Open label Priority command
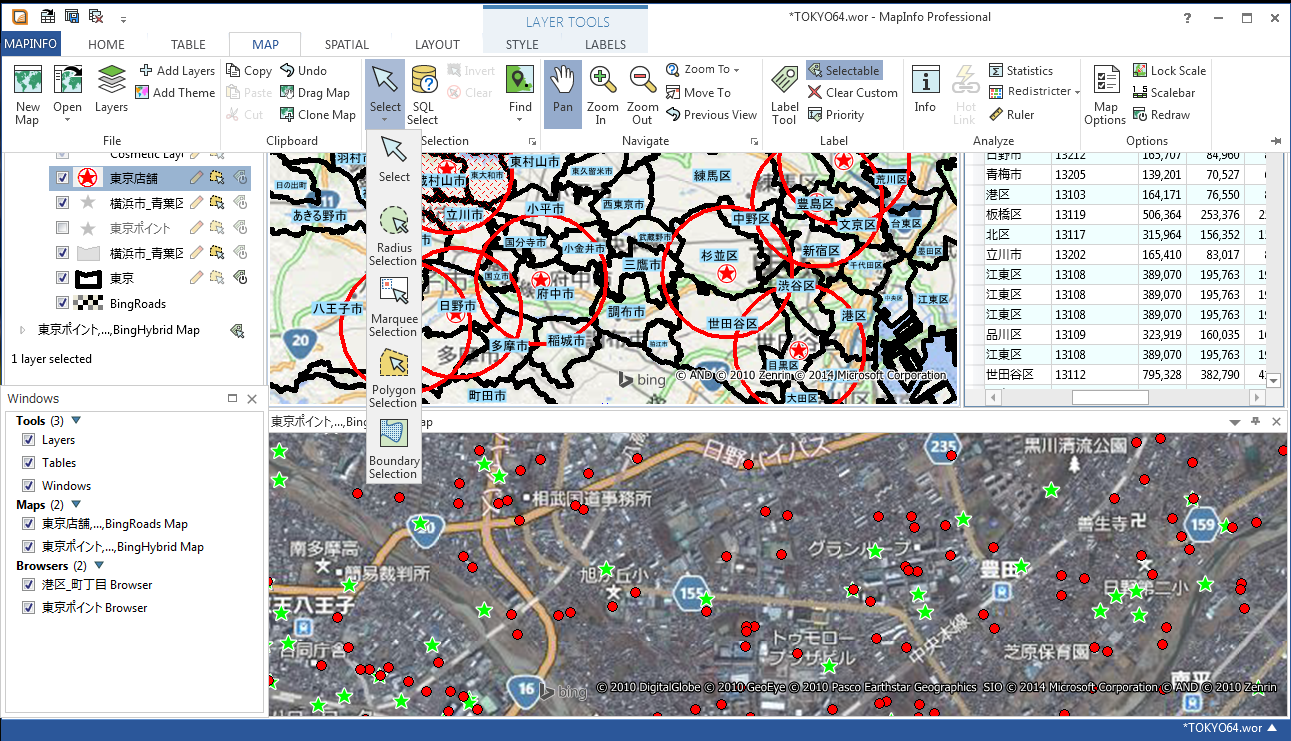The width and height of the screenshot is (1291, 741). 836,115
